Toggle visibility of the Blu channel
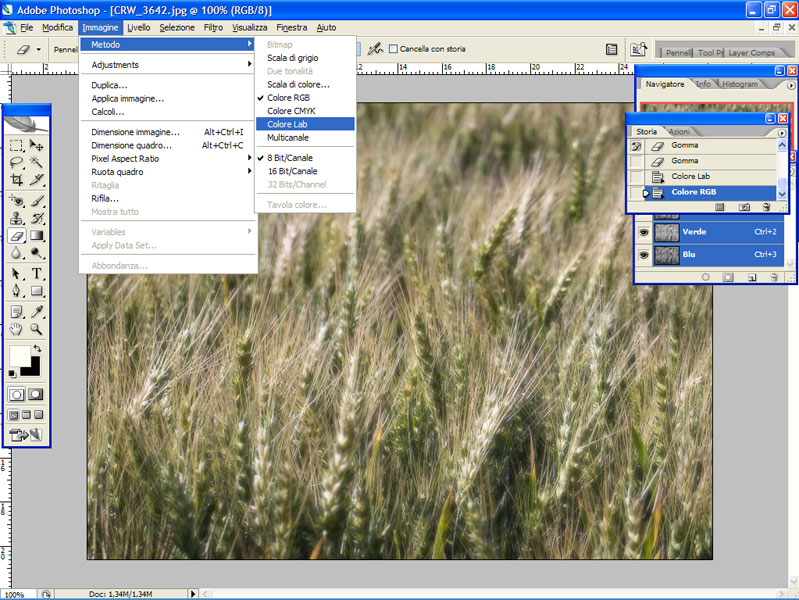The height and width of the screenshot is (600, 799). click(x=645, y=255)
